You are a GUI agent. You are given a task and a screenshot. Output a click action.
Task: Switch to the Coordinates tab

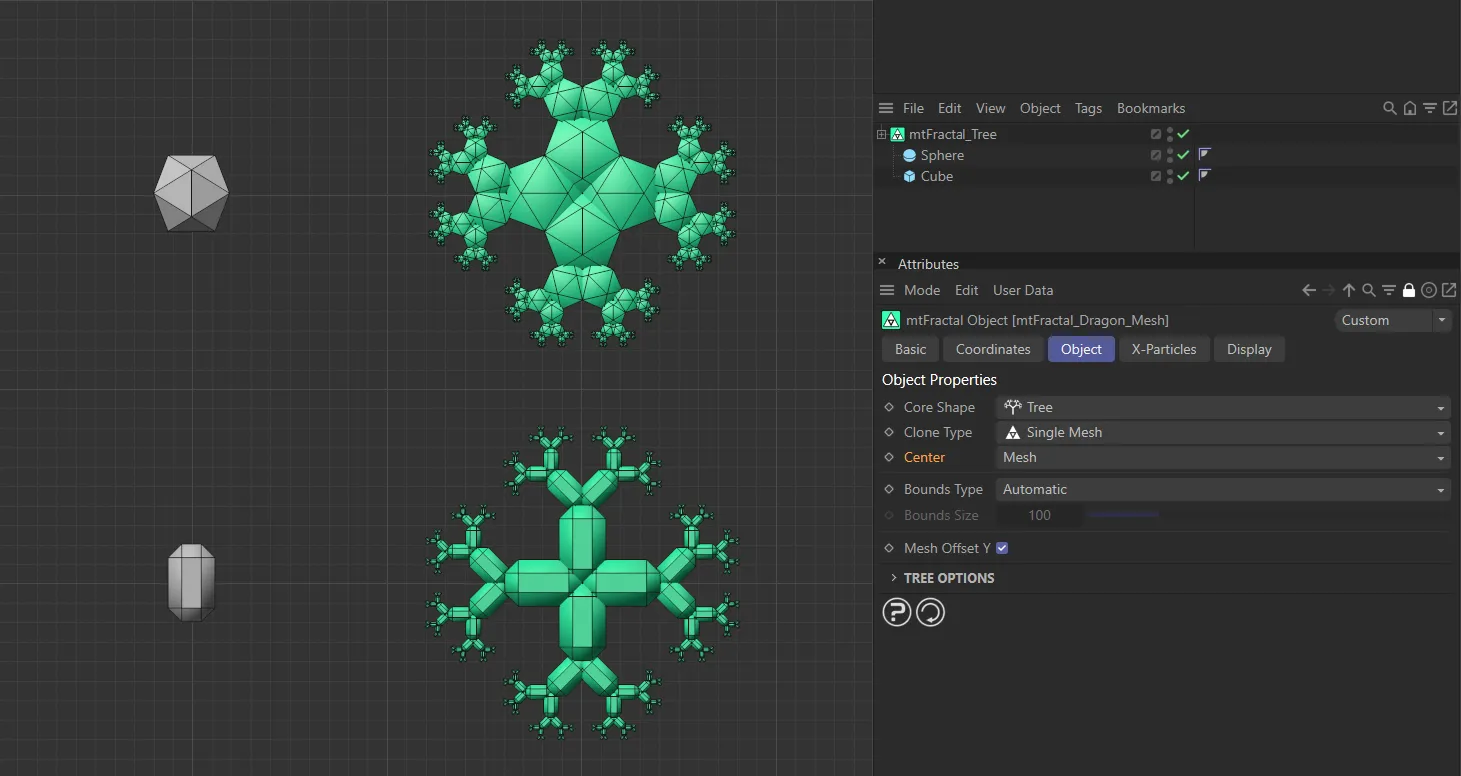992,349
